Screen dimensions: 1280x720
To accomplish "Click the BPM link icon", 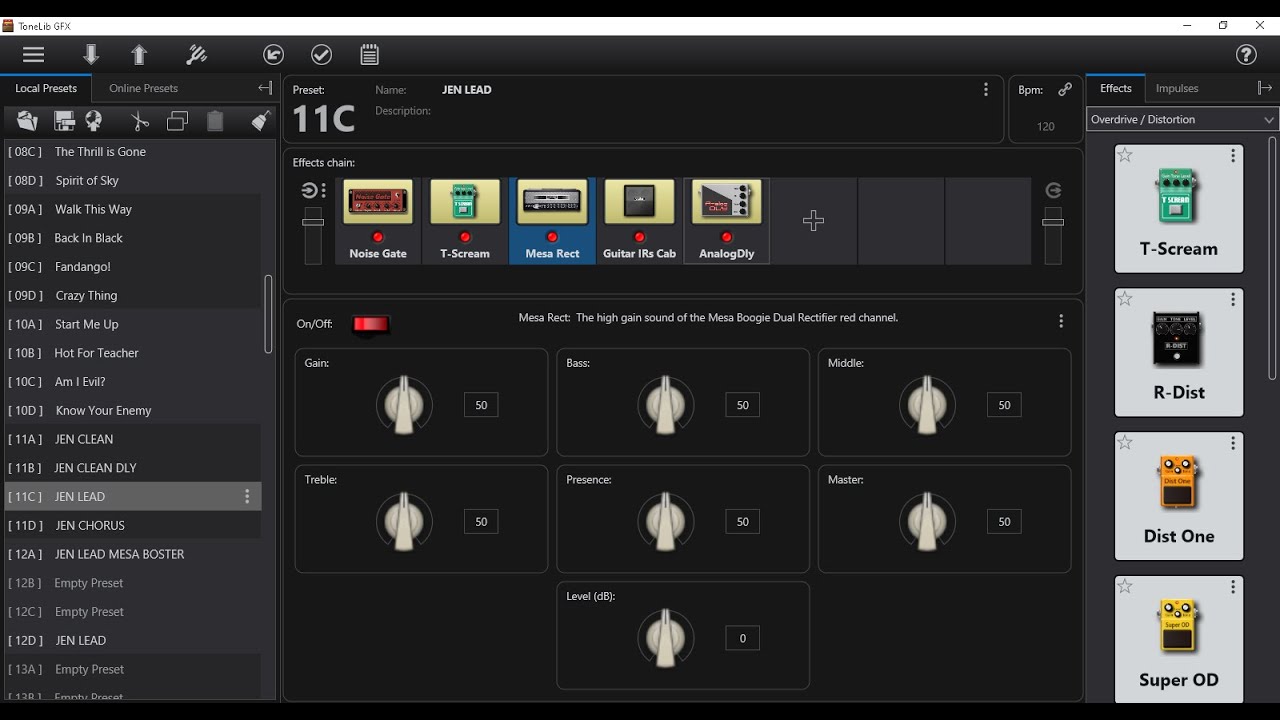I will 1065,89.
